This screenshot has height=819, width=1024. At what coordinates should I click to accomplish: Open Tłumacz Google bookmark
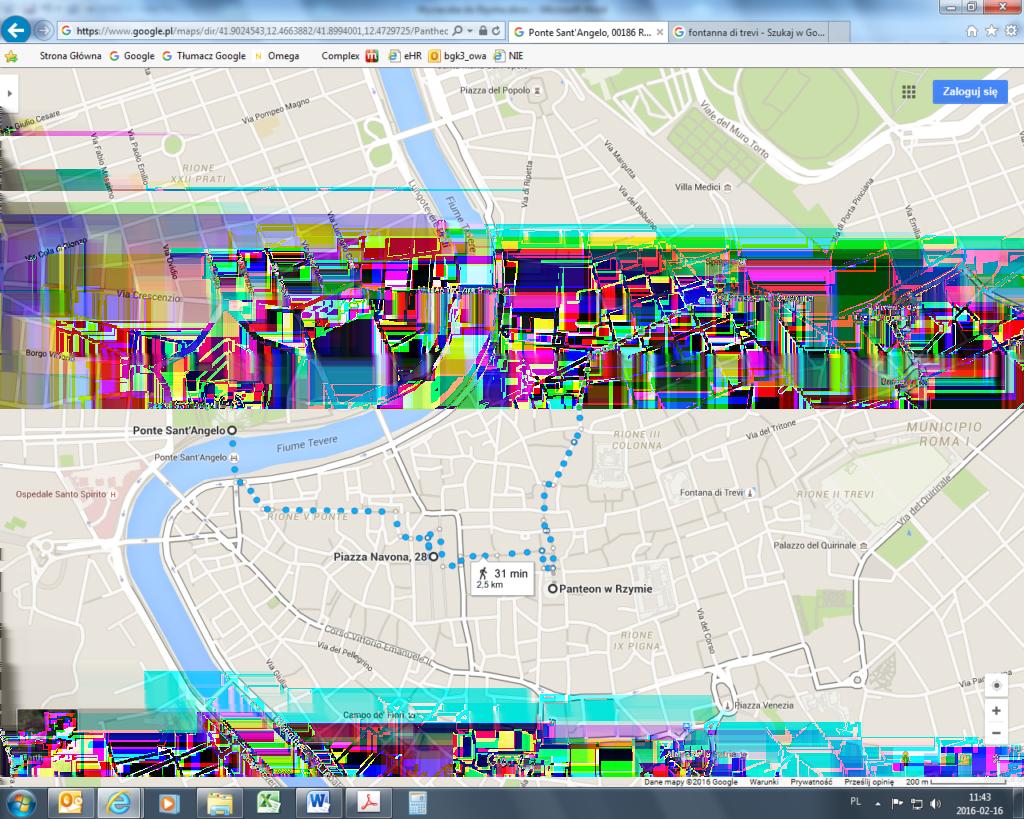coord(204,56)
